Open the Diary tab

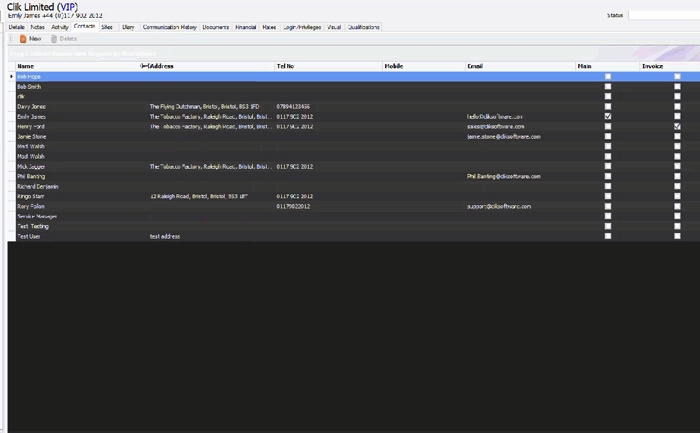[129, 27]
